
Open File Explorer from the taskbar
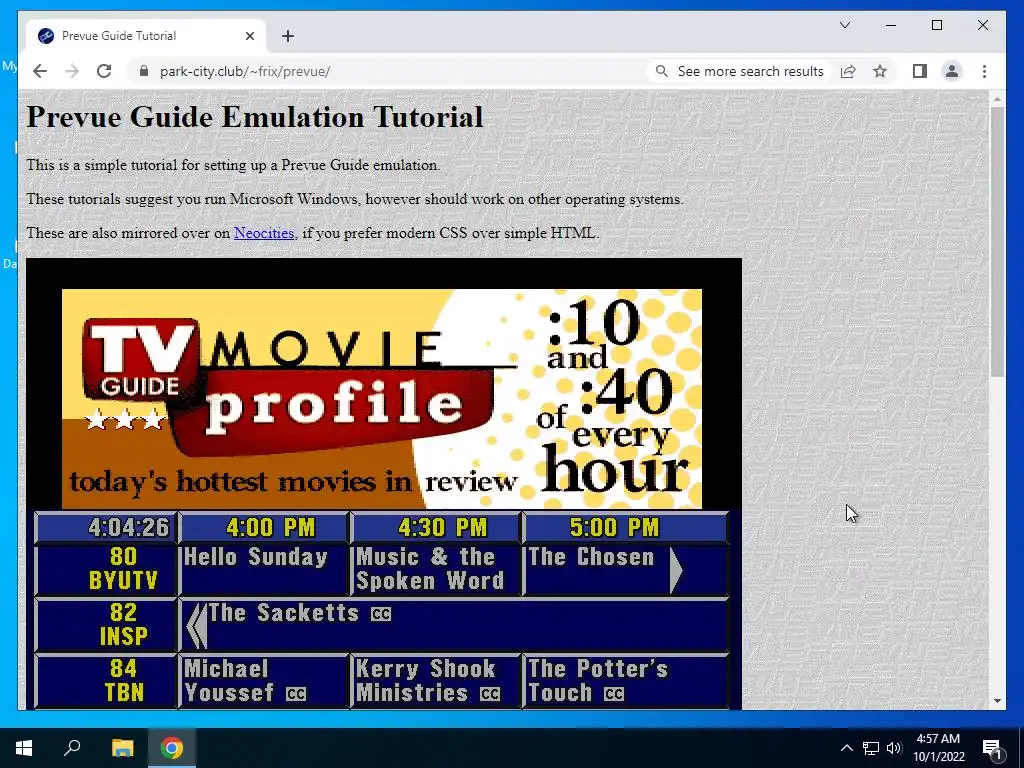pyautogui.click(x=122, y=748)
